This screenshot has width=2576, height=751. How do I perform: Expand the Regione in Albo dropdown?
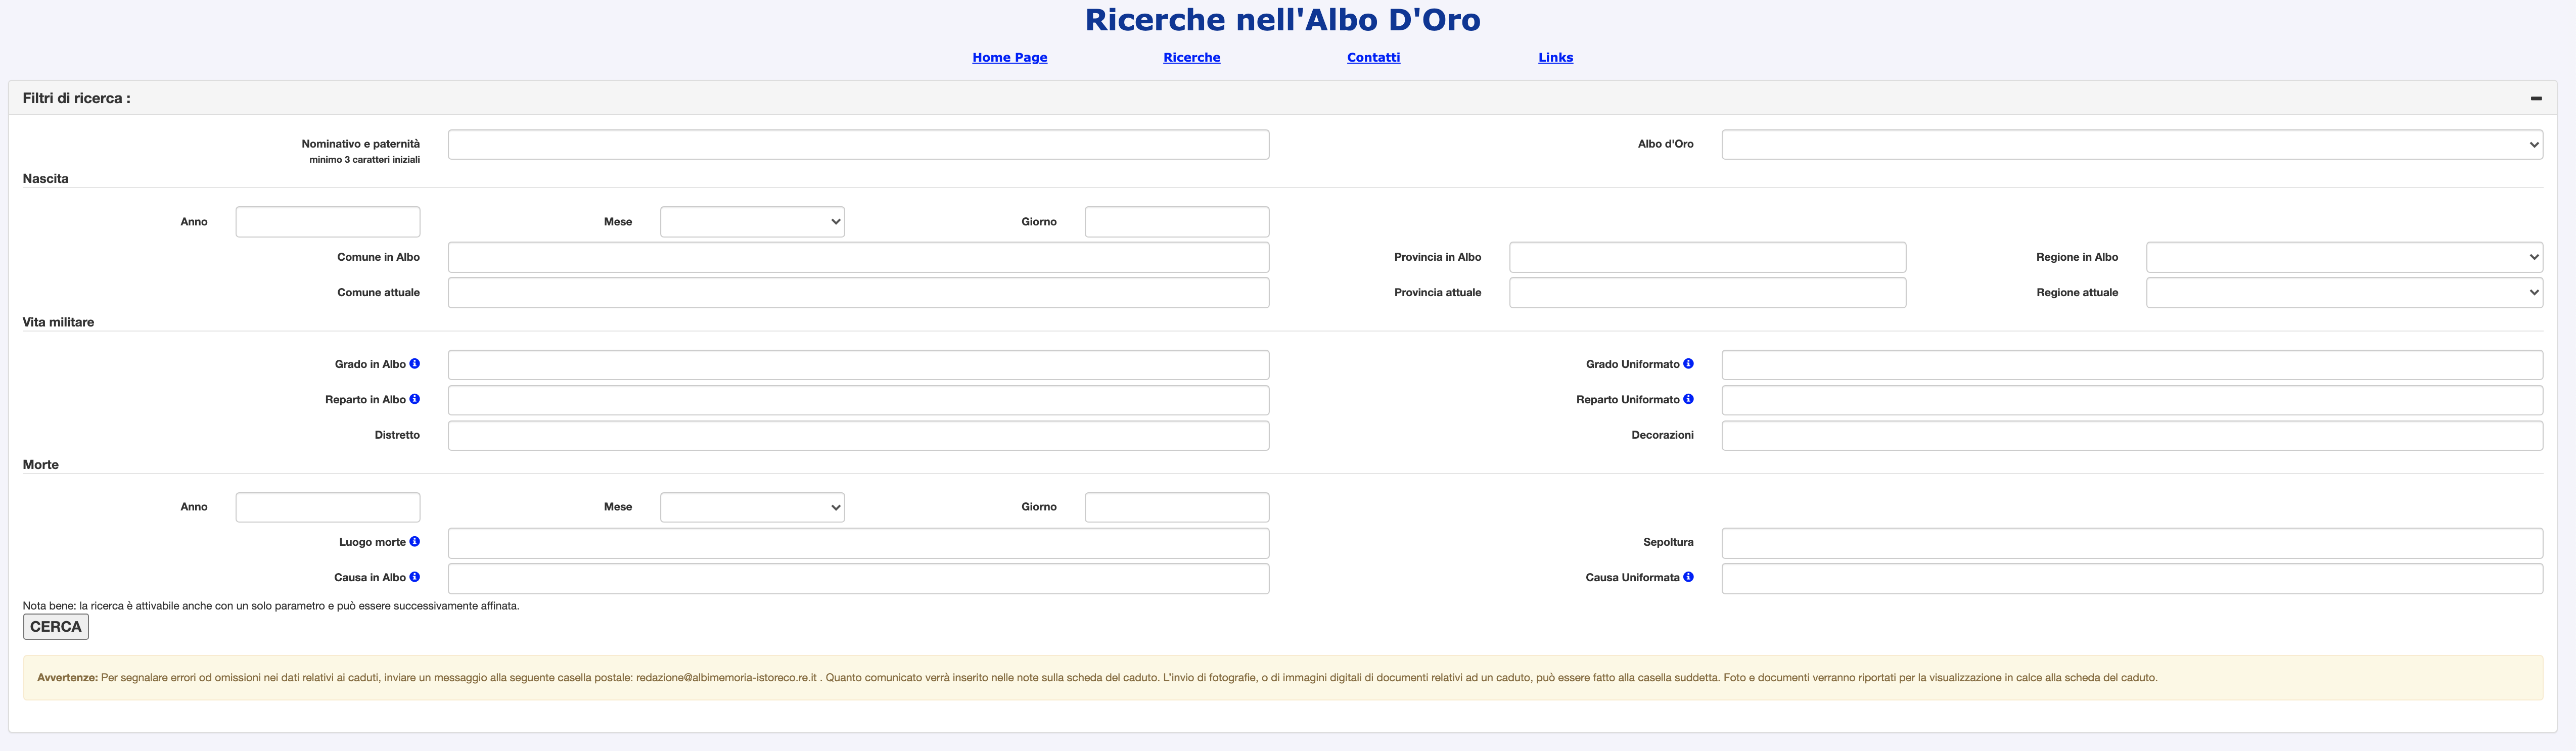tap(2343, 257)
